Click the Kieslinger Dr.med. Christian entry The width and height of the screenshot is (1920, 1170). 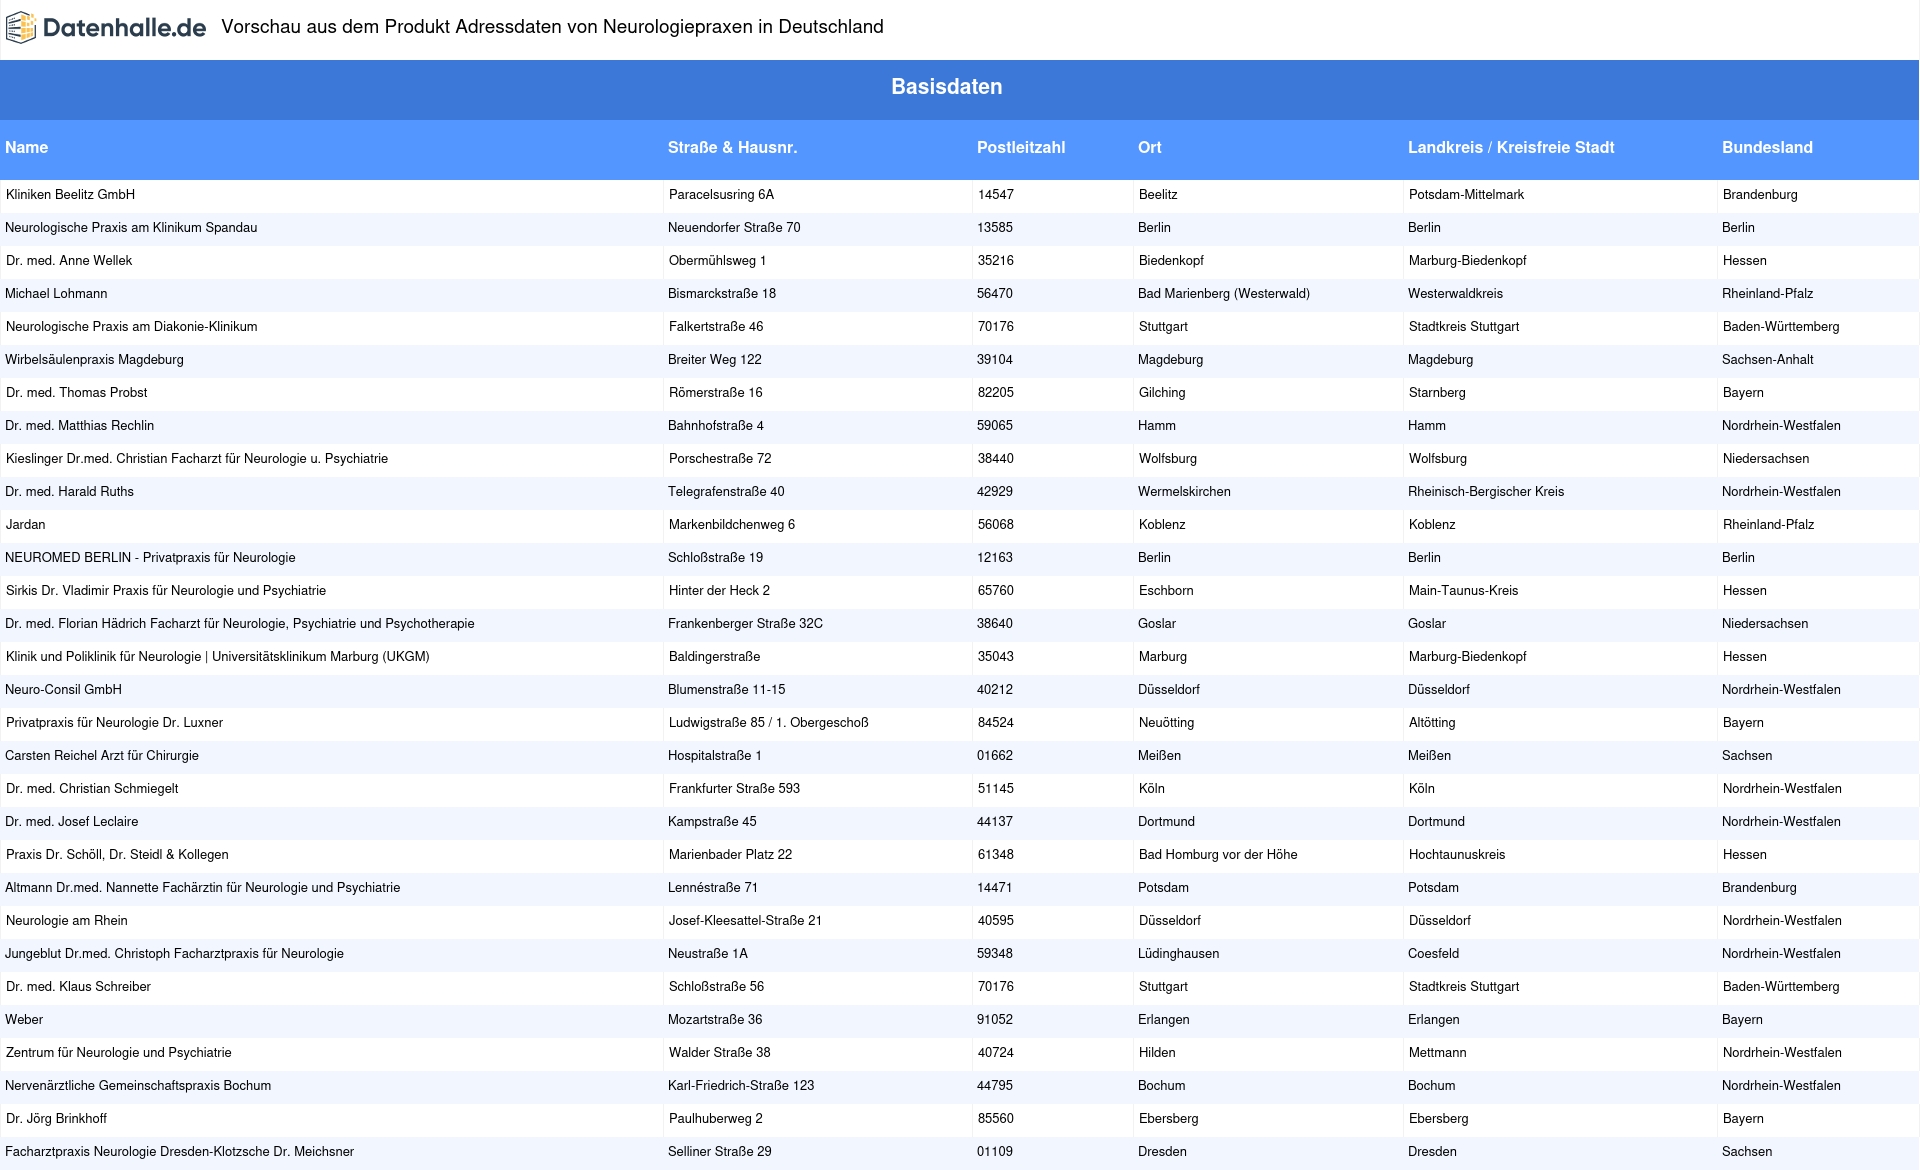point(197,459)
